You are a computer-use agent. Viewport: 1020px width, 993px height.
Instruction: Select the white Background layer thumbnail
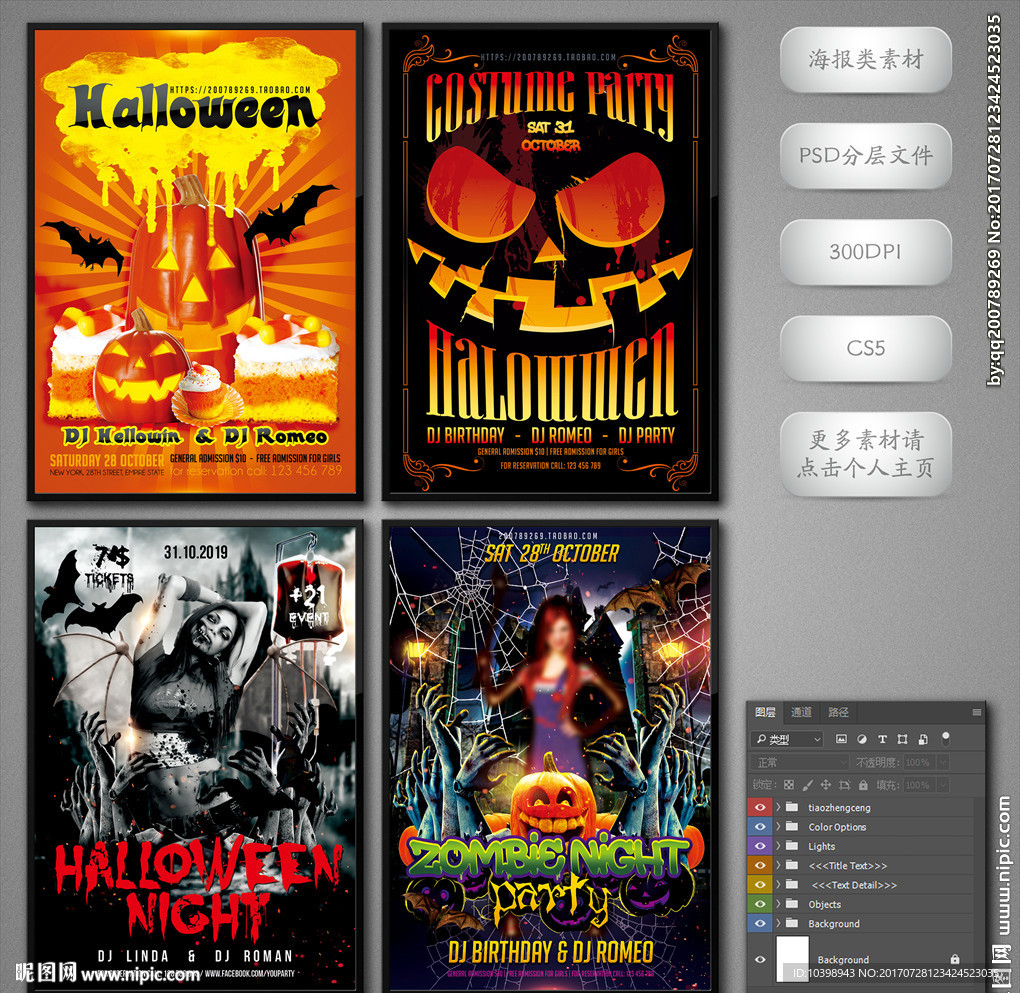click(x=793, y=959)
